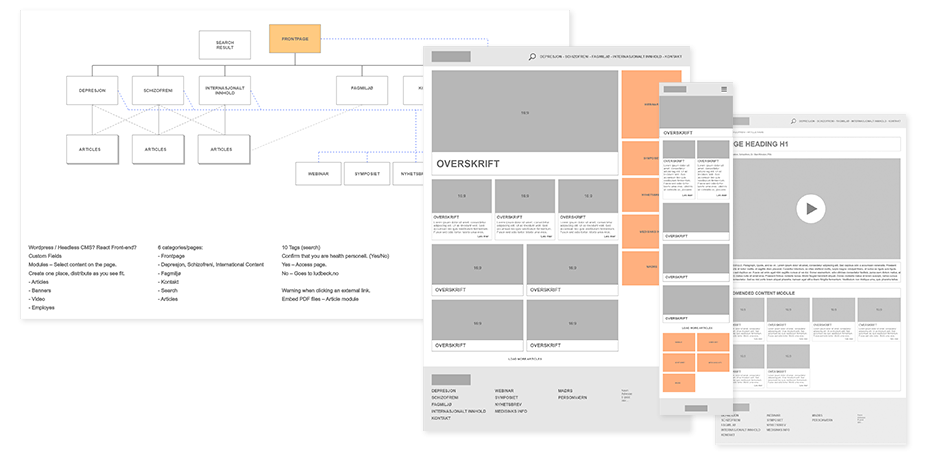Select the INTERNASJONALT INNHOLD node in the sitemap

coord(225,91)
